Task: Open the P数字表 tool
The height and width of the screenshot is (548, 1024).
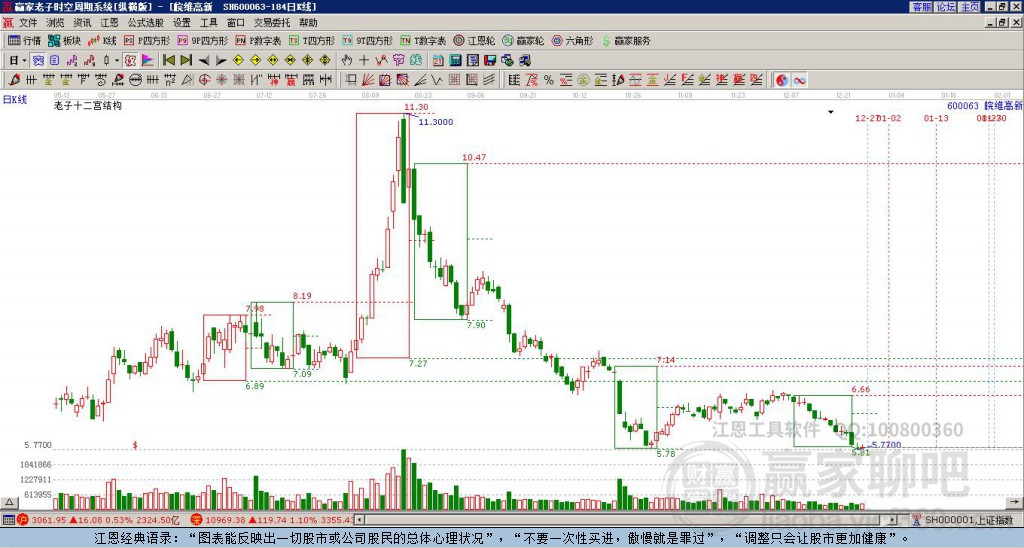Action: point(258,40)
